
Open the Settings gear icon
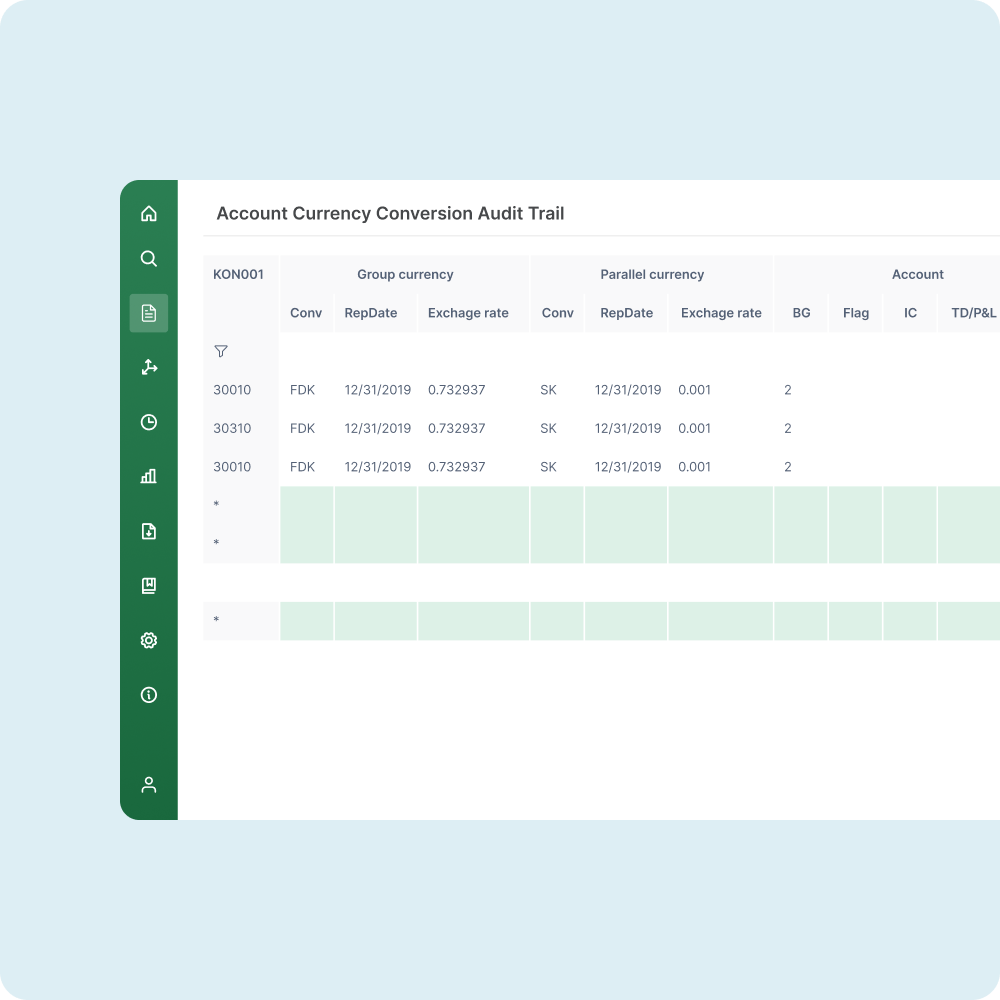tap(149, 640)
